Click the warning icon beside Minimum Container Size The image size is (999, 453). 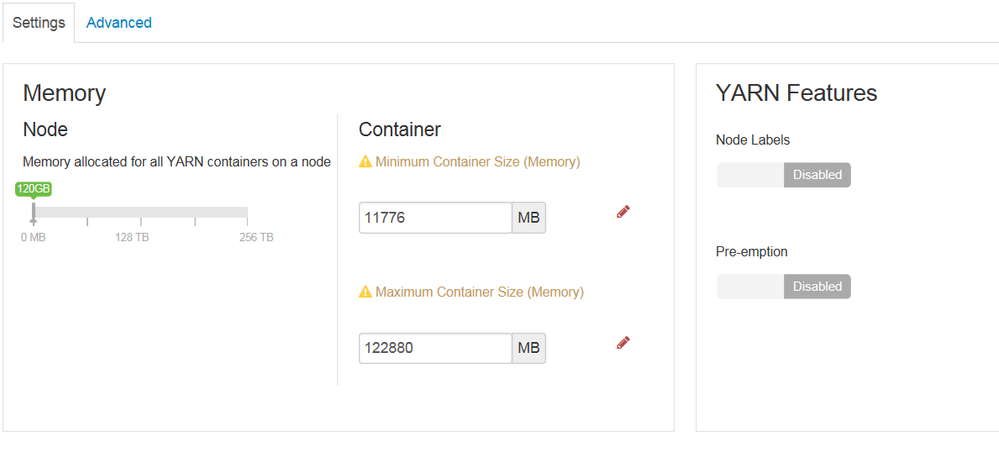pos(365,161)
